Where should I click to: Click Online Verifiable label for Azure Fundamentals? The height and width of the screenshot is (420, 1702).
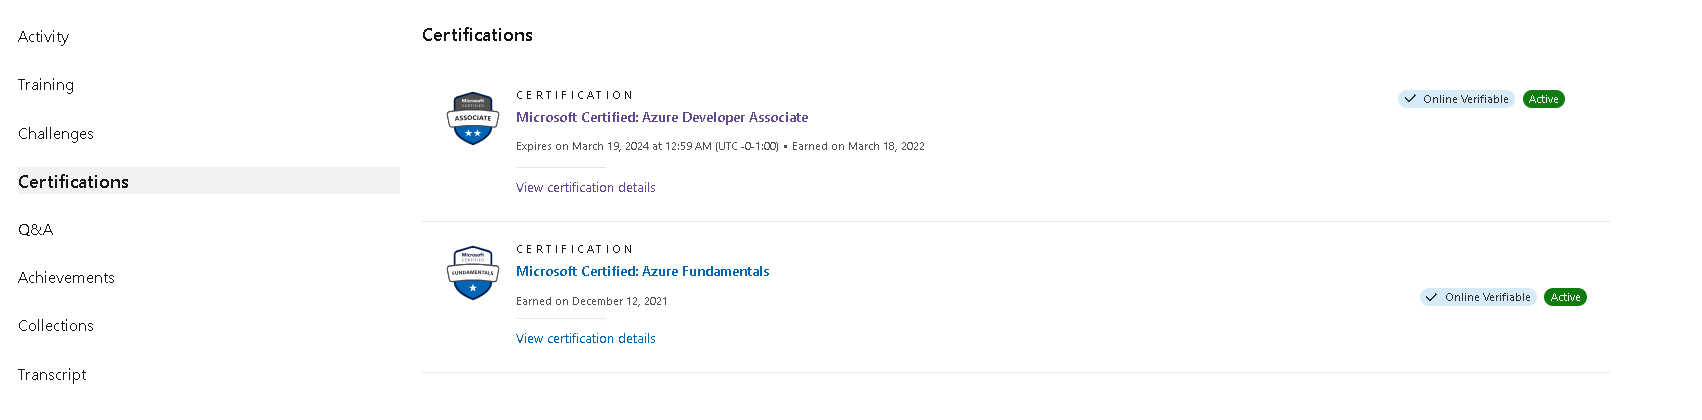point(1487,297)
